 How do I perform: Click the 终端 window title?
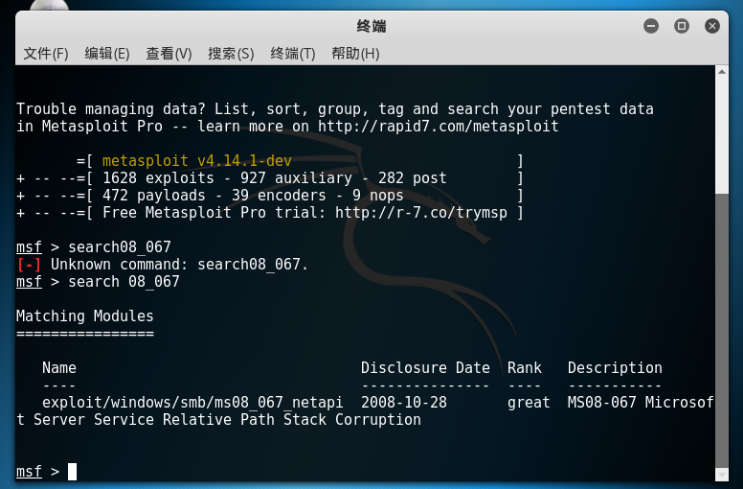pos(372,26)
